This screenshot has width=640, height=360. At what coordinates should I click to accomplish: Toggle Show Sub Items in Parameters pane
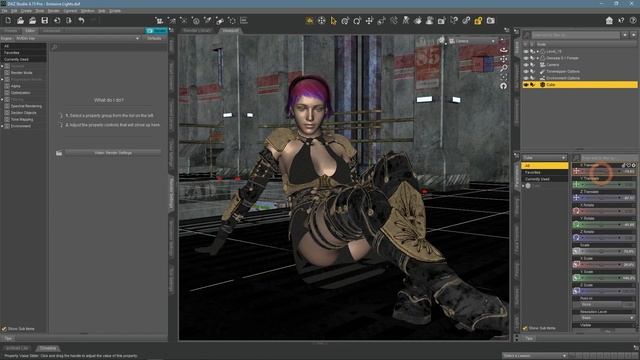pyautogui.click(x=525, y=328)
